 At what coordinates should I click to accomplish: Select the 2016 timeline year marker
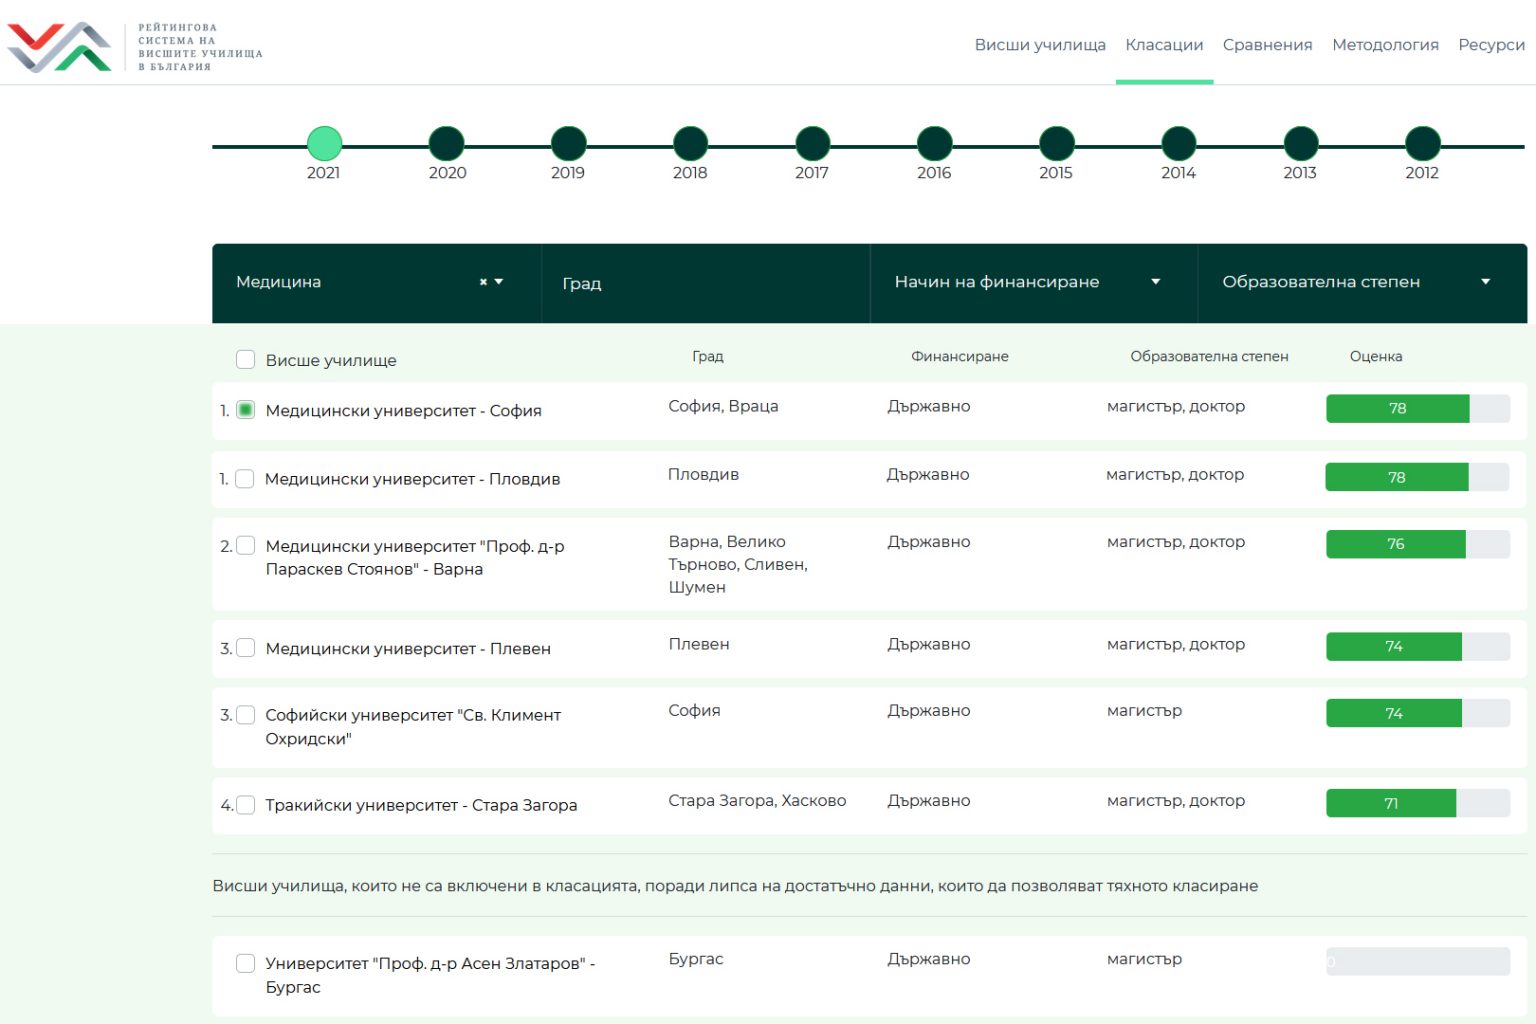click(934, 144)
